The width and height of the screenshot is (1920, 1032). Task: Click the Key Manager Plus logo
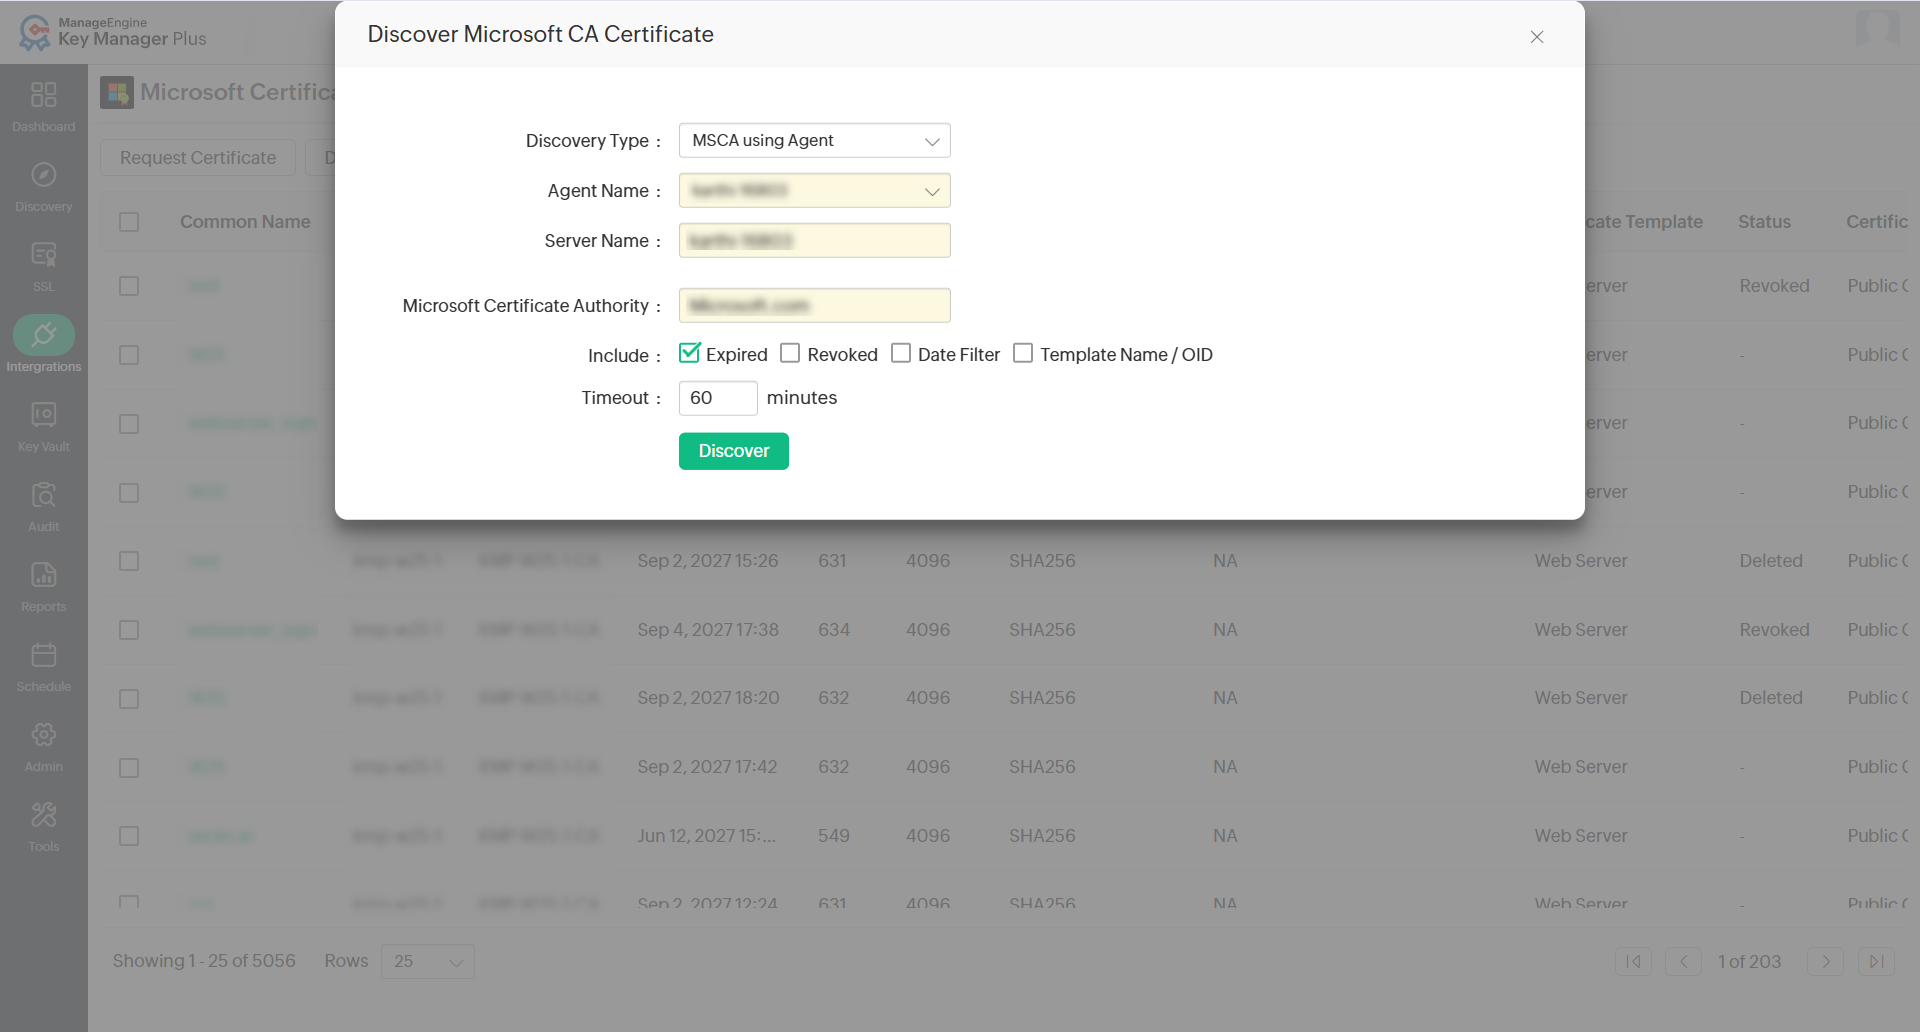point(112,32)
